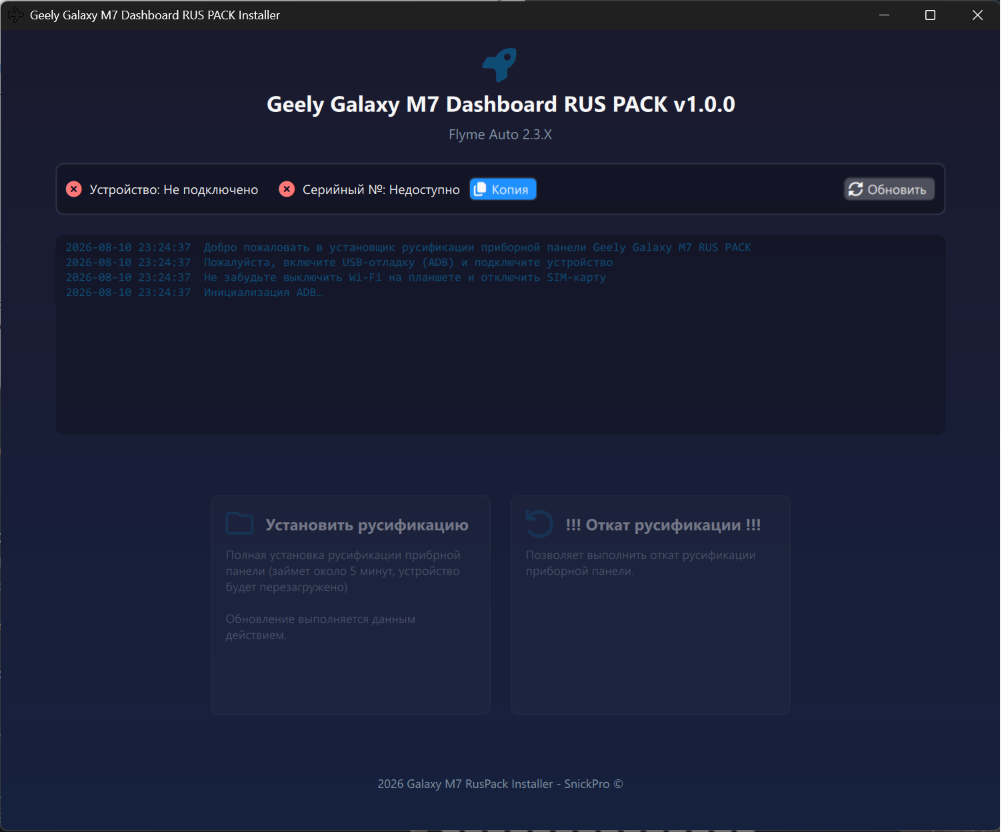This screenshot has width=1001, height=832.
Task: Click the window title text in title bar
Action: pyautogui.click(x=155, y=15)
